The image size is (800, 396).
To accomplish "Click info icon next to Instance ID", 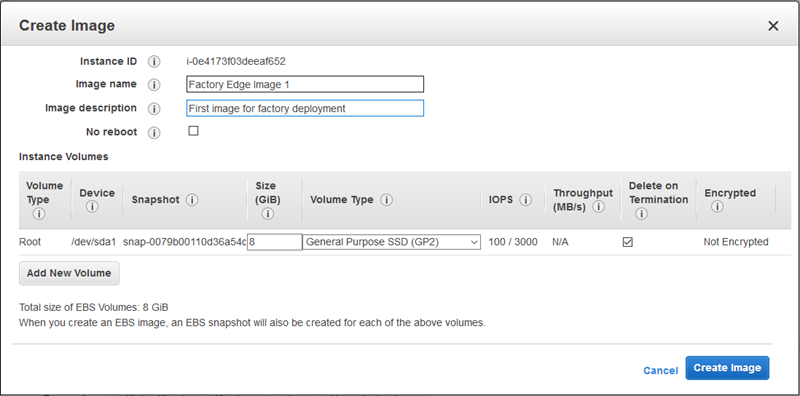I will tap(154, 62).
